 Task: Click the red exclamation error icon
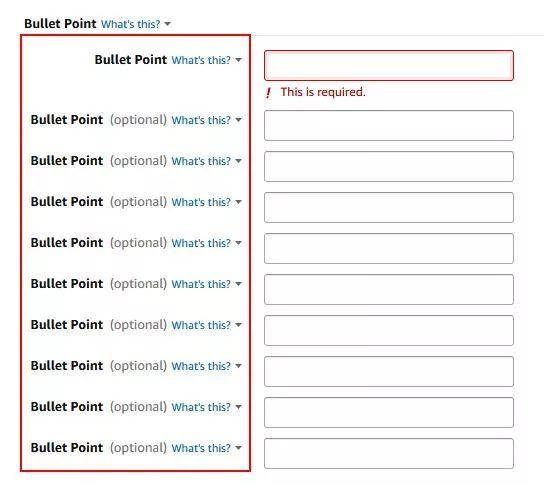(268, 93)
